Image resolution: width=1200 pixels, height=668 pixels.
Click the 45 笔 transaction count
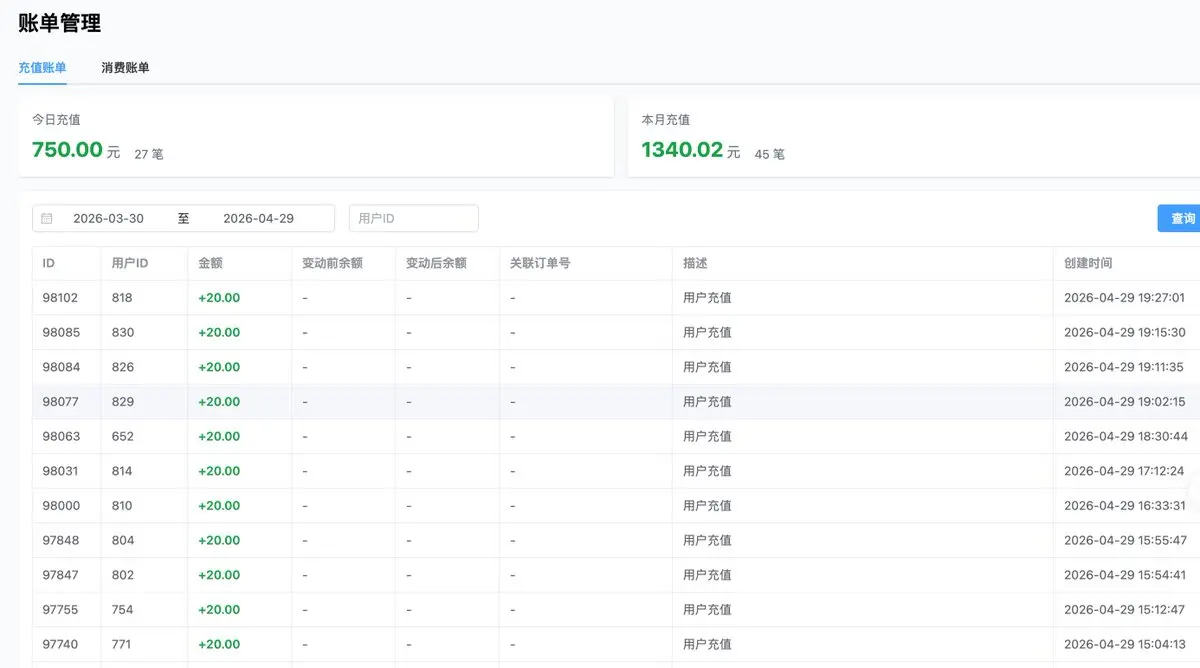pyautogui.click(x=770, y=154)
